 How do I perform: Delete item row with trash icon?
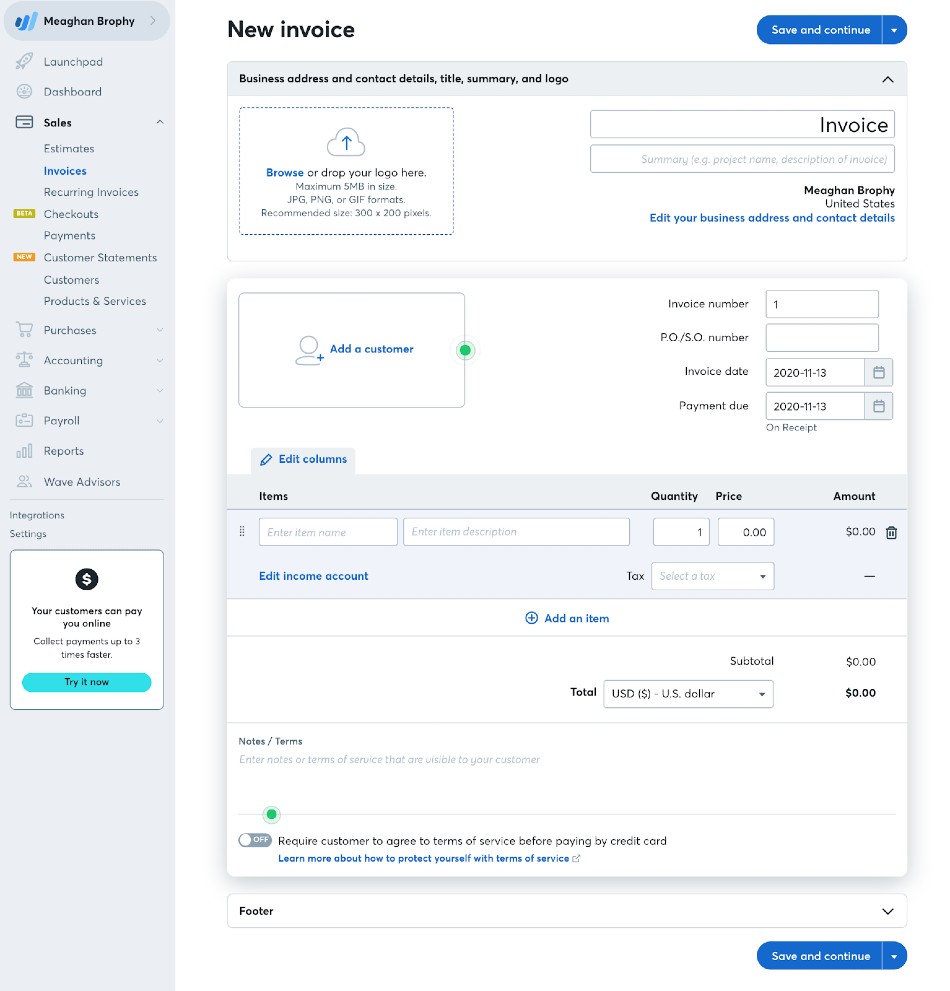coord(891,533)
